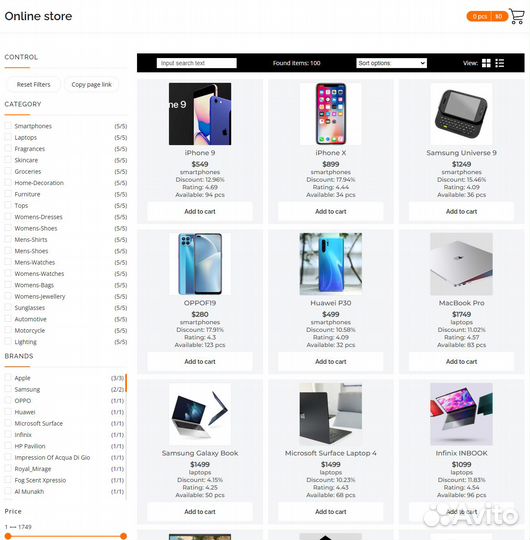Add OPPOF19 to cart
The height and width of the screenshot is (540, 530).
click(200, 362)
